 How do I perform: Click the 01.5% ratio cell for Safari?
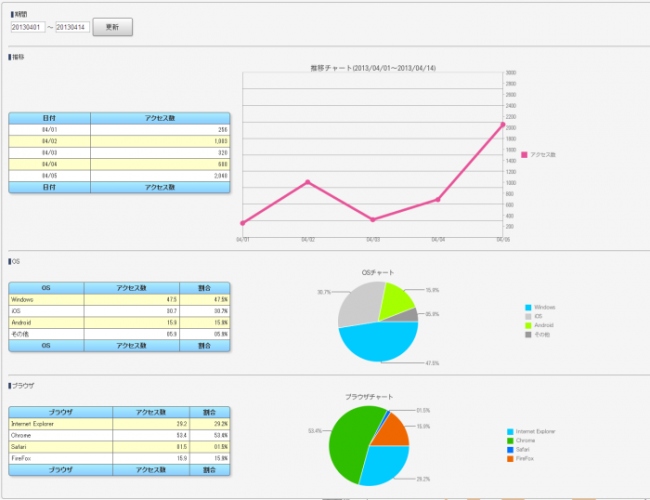[210, 447]
